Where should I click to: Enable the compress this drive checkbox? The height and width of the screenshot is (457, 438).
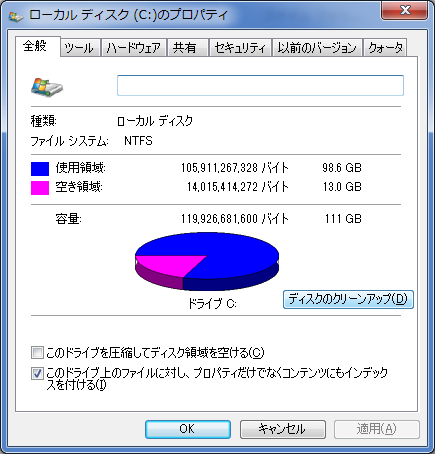coord(37,354)
